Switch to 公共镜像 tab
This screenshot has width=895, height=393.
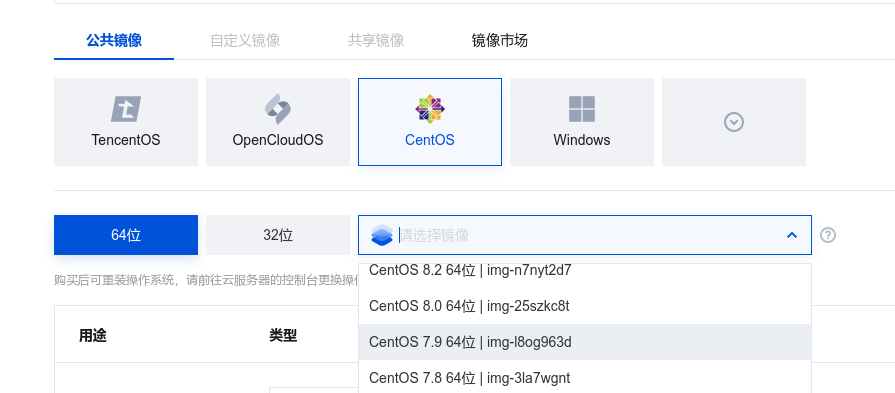pos(114,40)
